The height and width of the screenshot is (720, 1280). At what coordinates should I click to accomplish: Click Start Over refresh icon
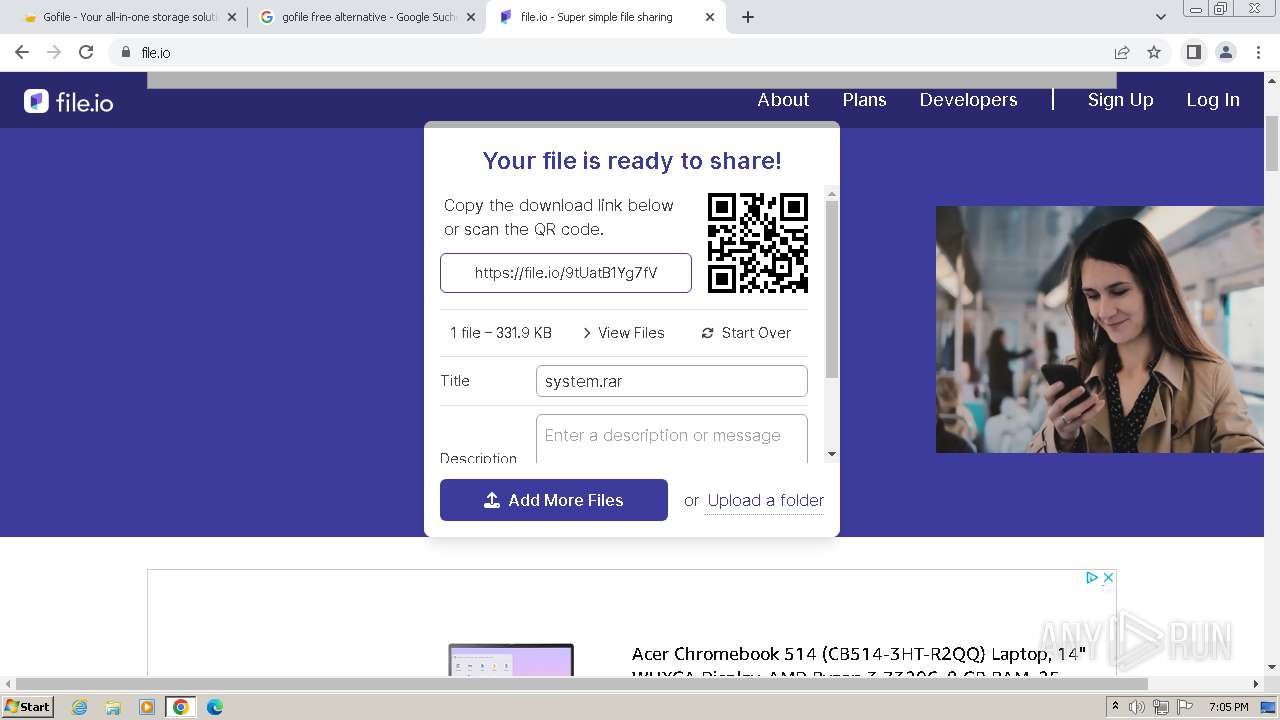pyautogui.click(x=708, y=333)
